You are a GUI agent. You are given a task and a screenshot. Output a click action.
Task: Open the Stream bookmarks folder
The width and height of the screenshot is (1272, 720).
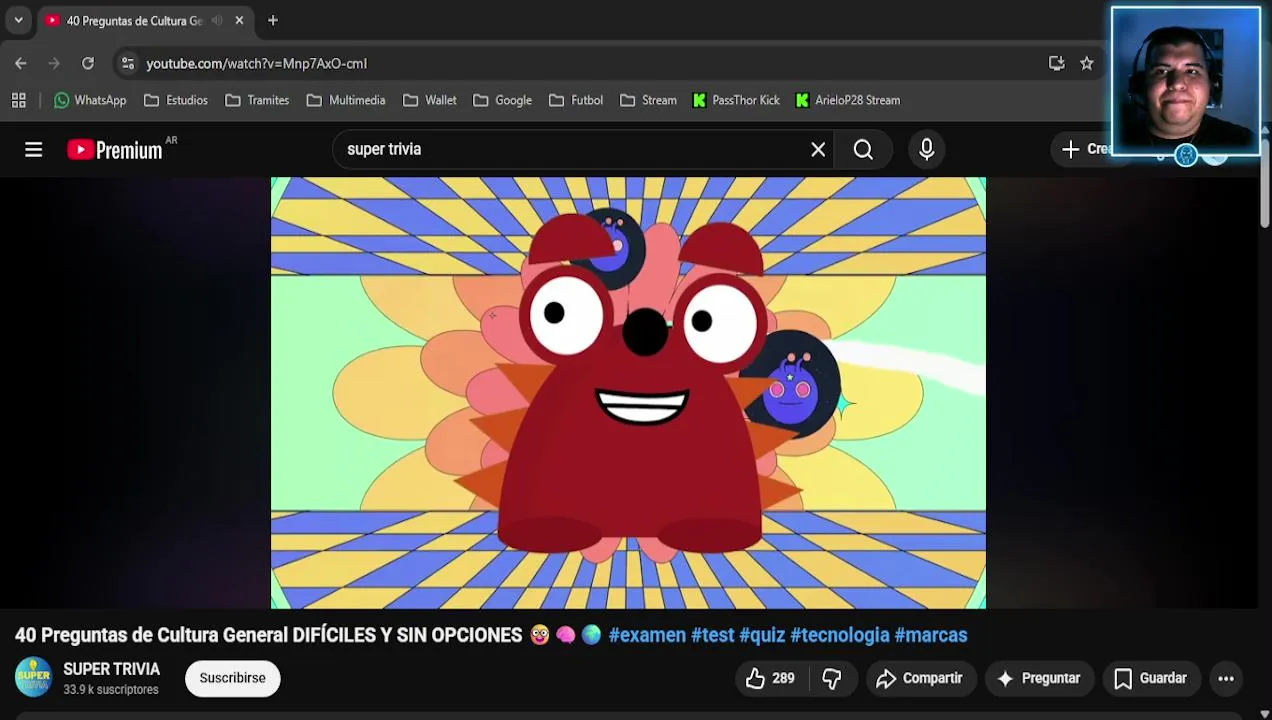pyautogui.click(x=648, y=100)
